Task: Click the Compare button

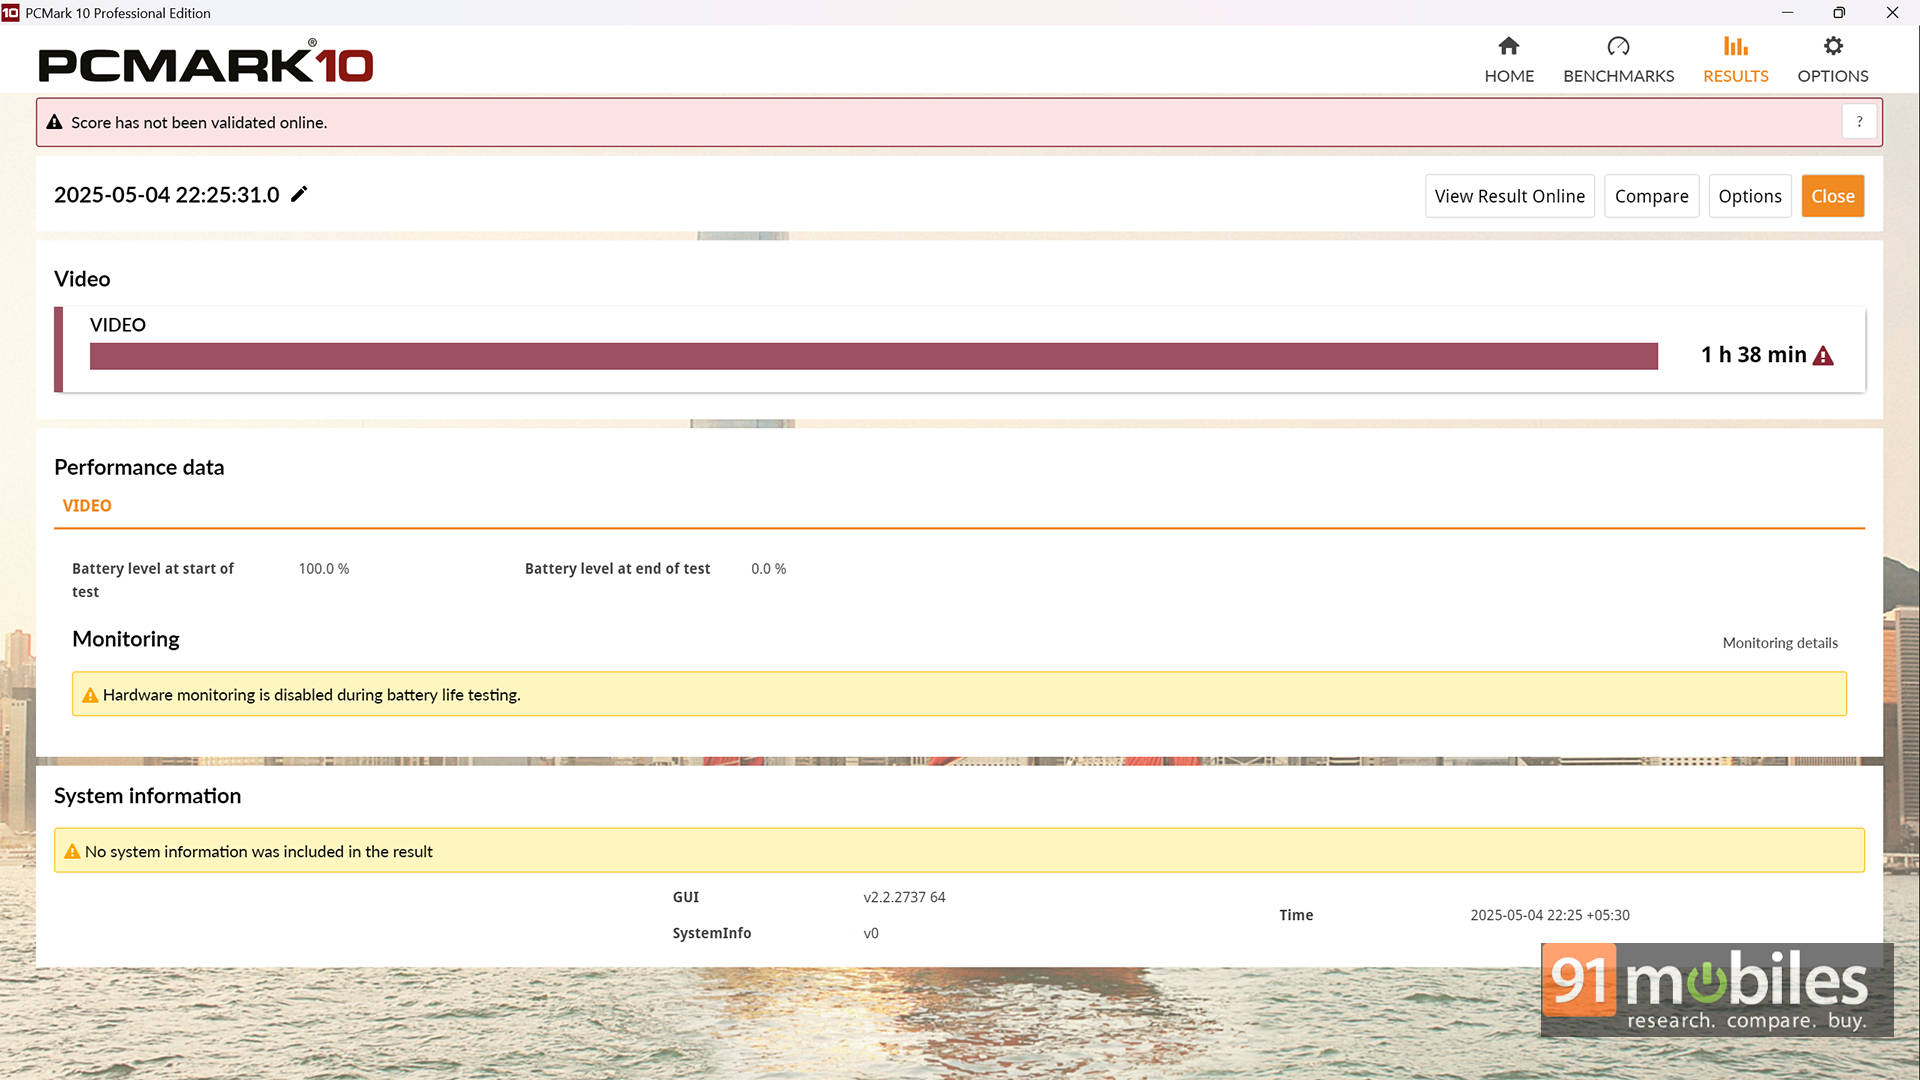Action: point(1651,196)
